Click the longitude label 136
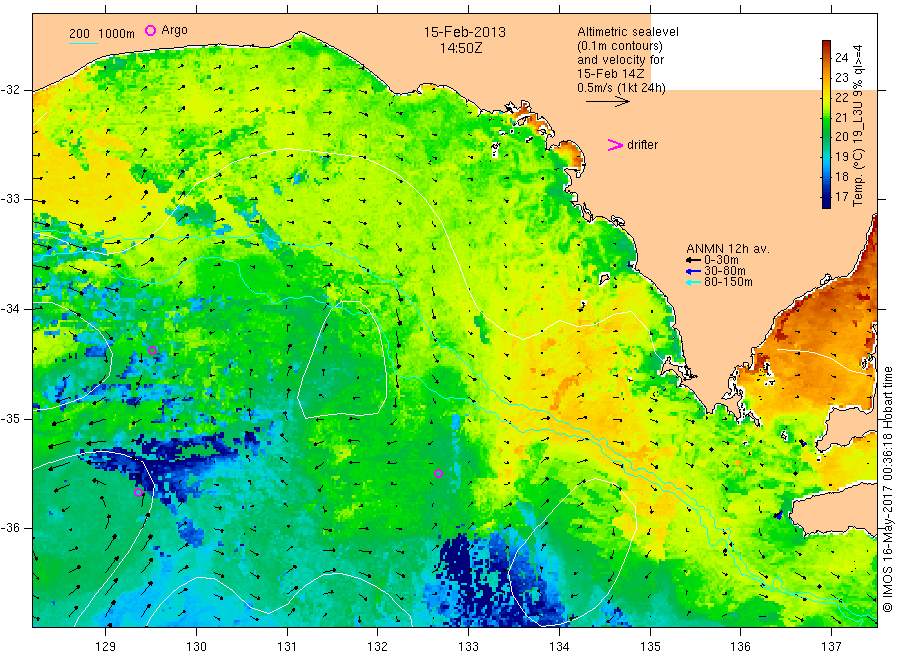This screenshot has width=900, height=660. click(740, 647)
